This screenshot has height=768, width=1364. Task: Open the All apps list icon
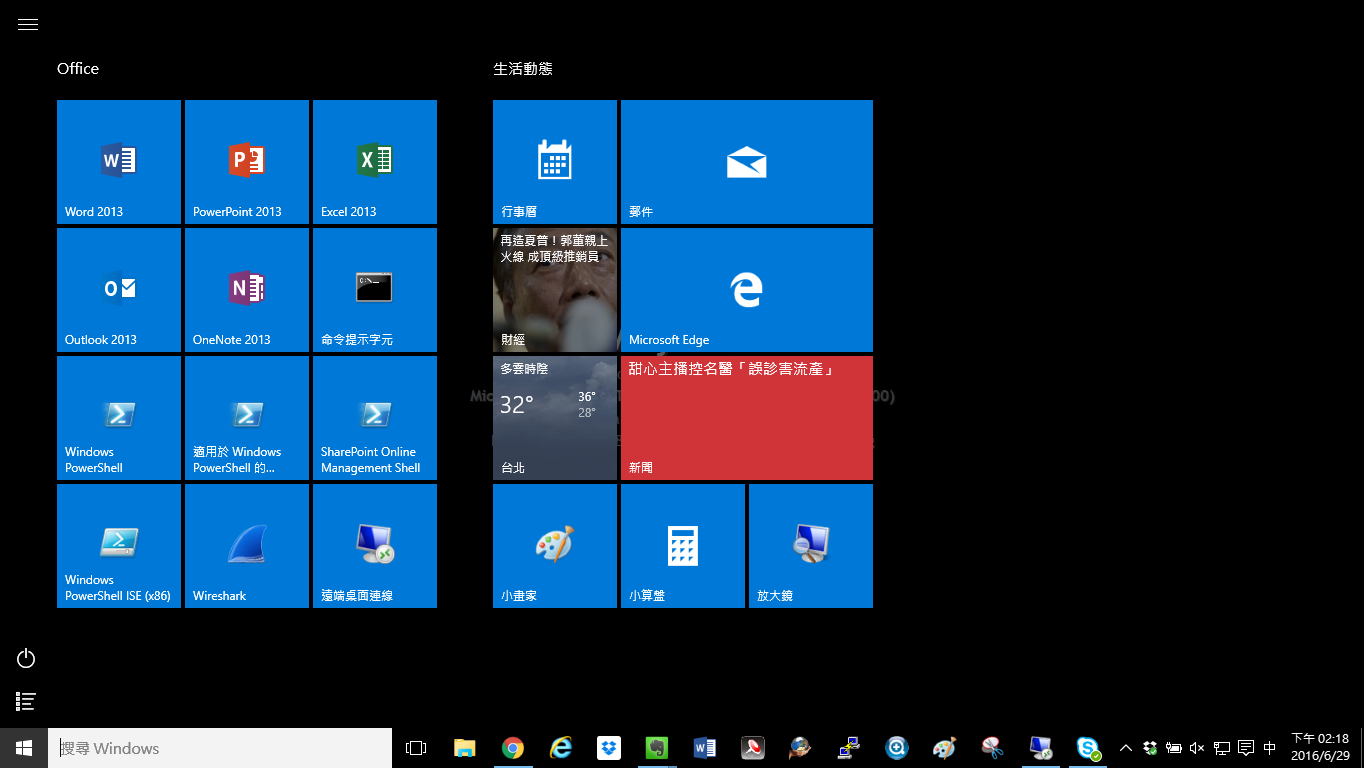(x=26, y=702)
